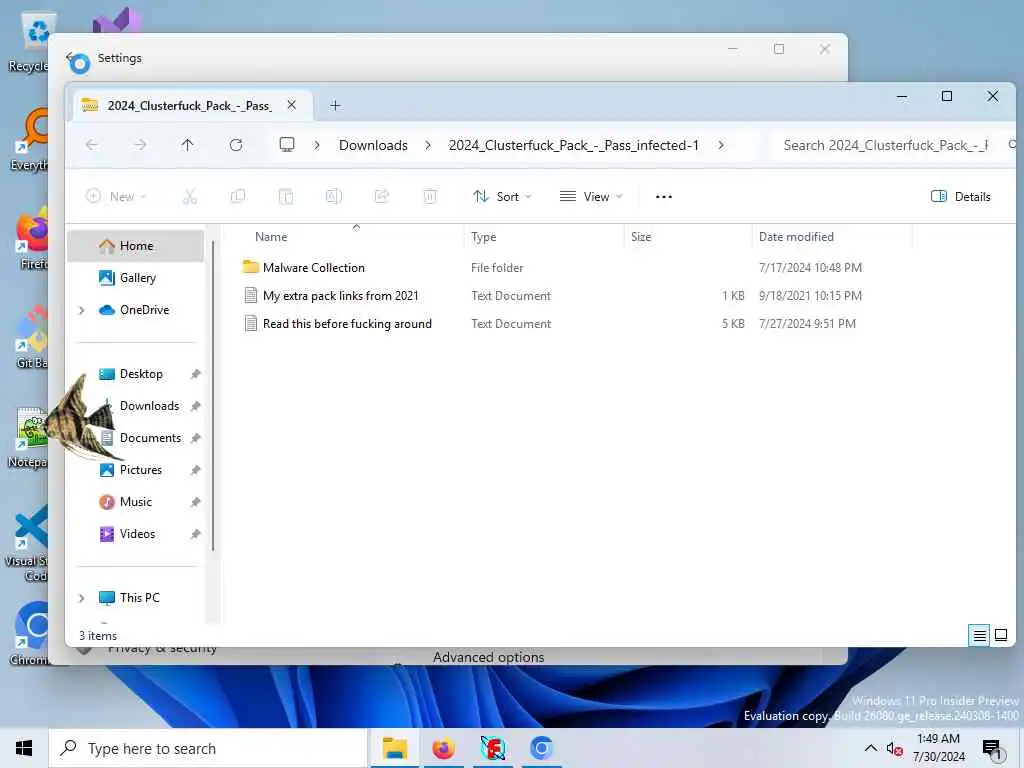Viewport: 1024px width, 768px height.
Task: Open File Explorer from the taskbar
Action: (x=395, y=748)
